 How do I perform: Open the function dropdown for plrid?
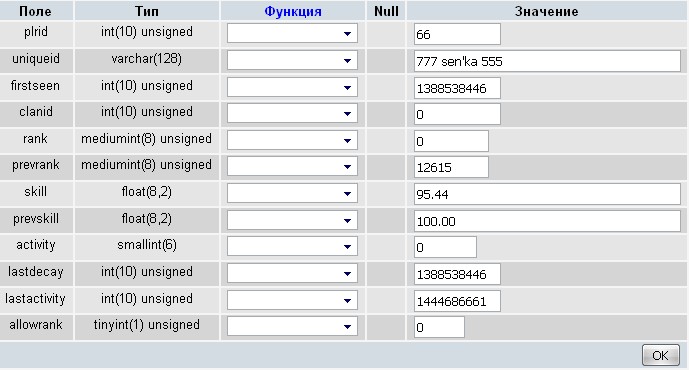pyautogui.click(x=292, y=34)
